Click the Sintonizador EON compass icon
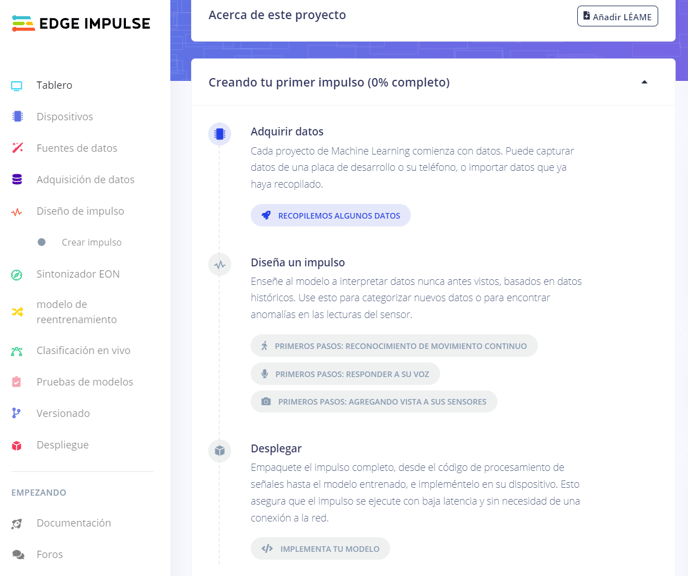688x576 pixels. click(x=17, y=275)
